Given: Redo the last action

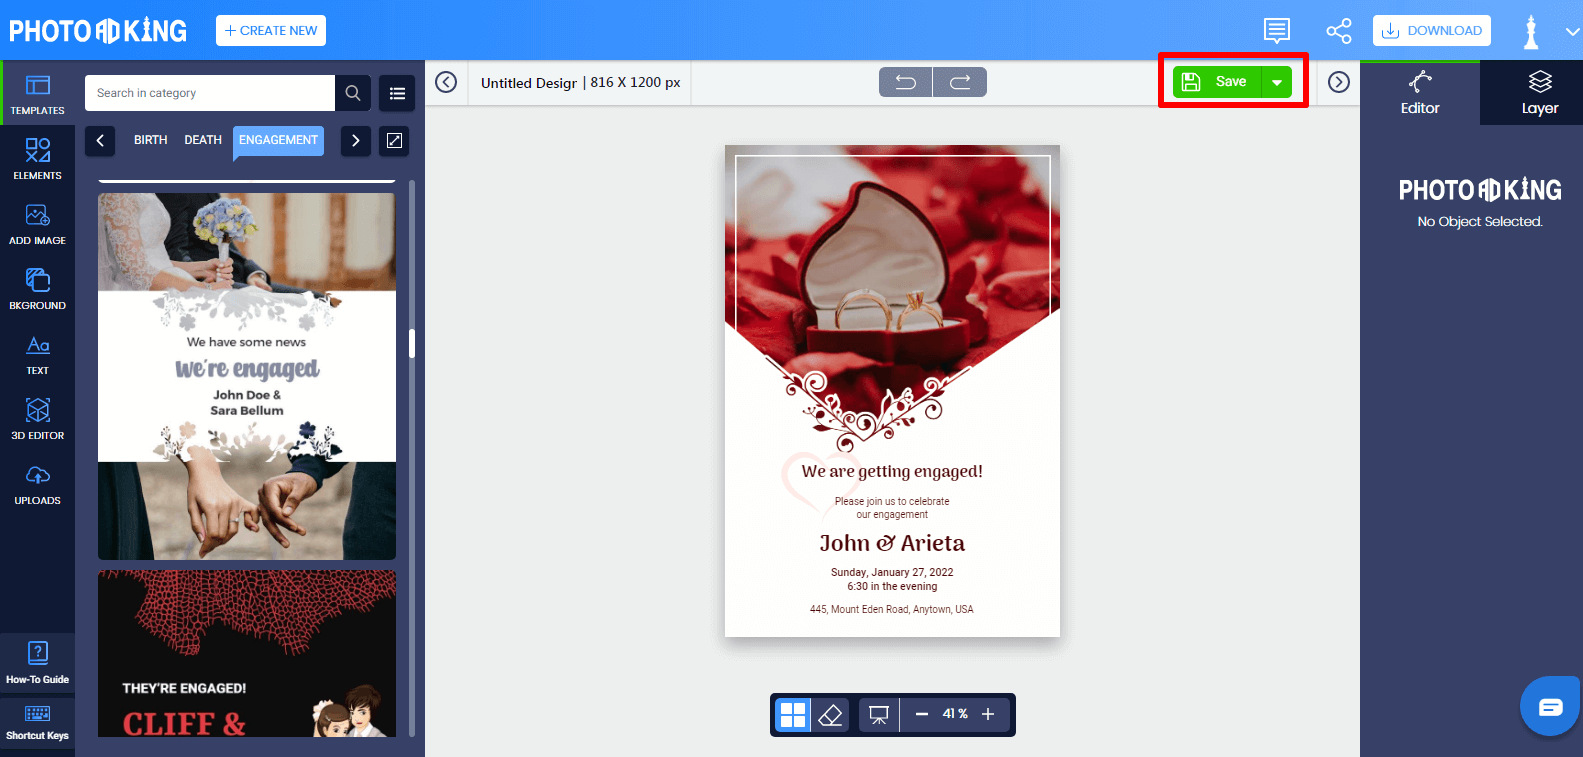Looking at the screenshot, I should (x=960, y=82).
